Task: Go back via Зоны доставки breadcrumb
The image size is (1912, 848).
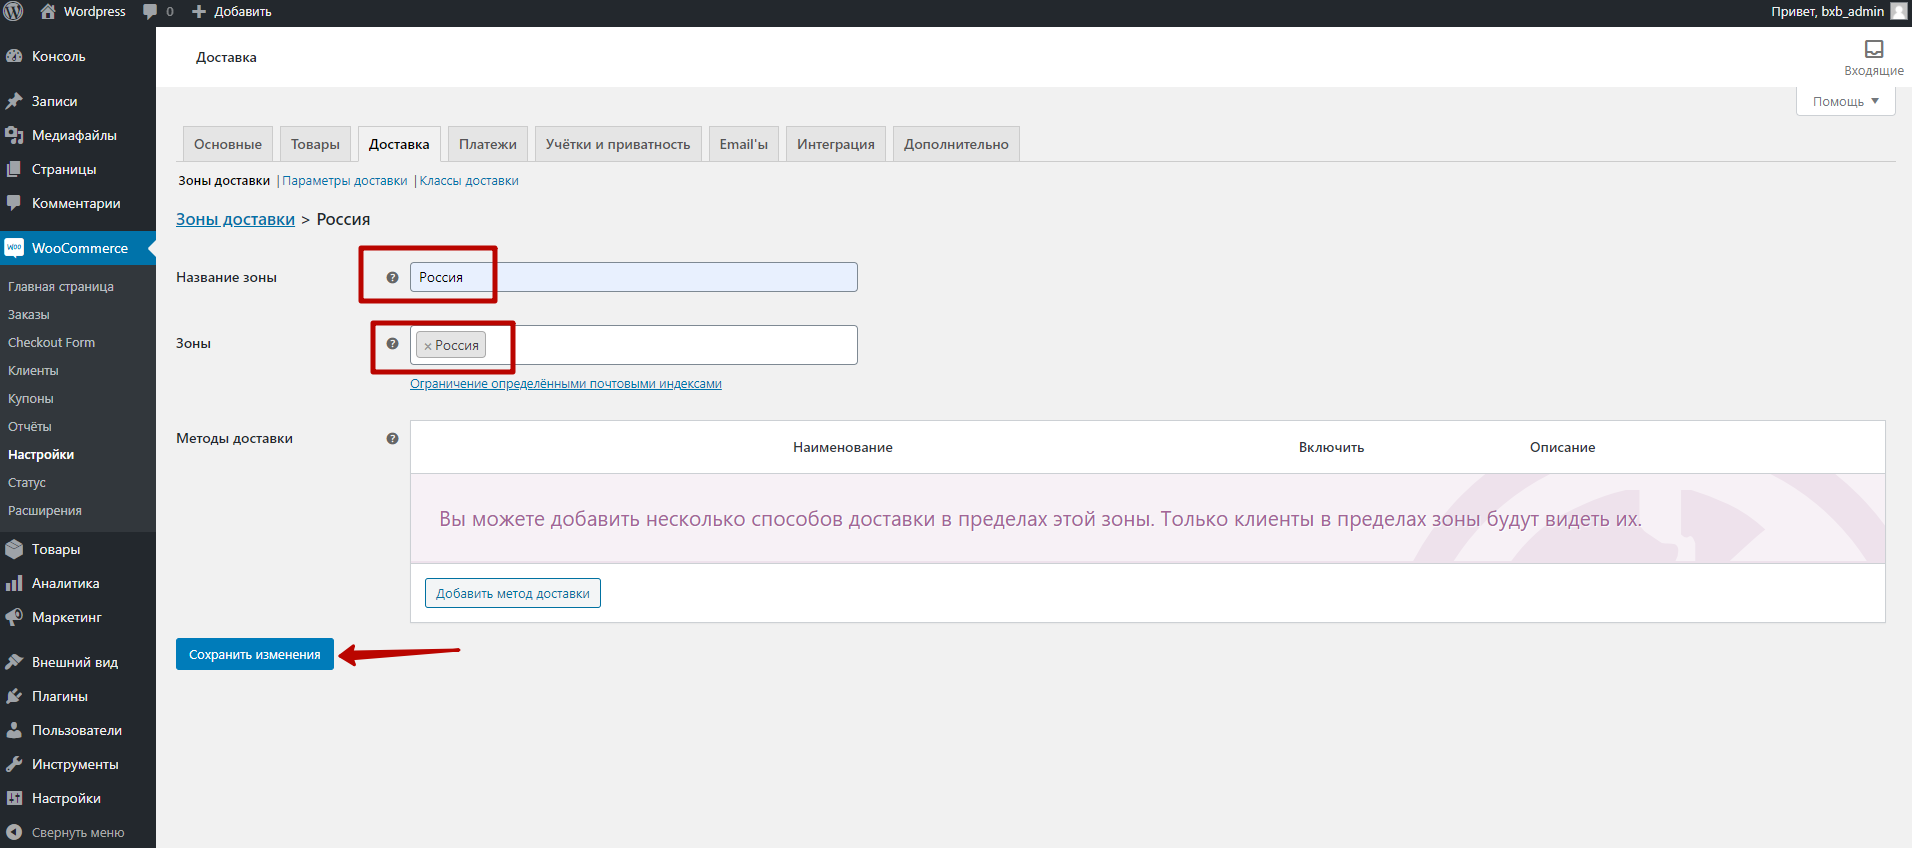Action: (235, 219)
